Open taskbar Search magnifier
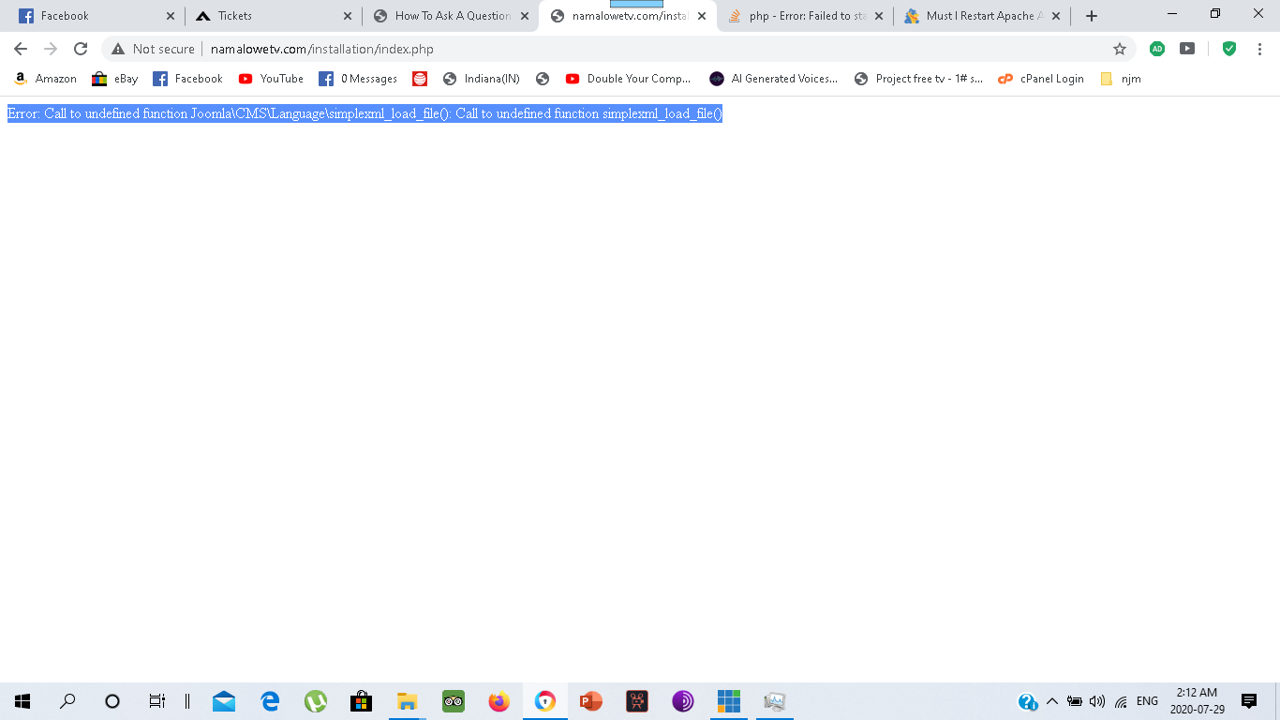This screenshot has height=720, width=1280. (68, 701)
